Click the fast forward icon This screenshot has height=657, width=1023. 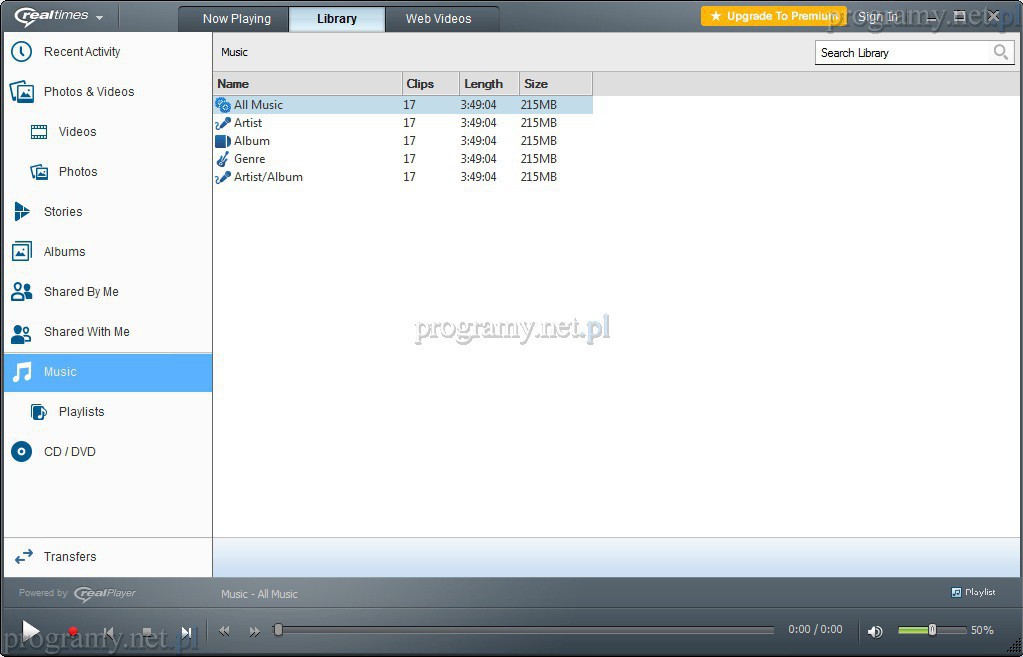(254, 631)
